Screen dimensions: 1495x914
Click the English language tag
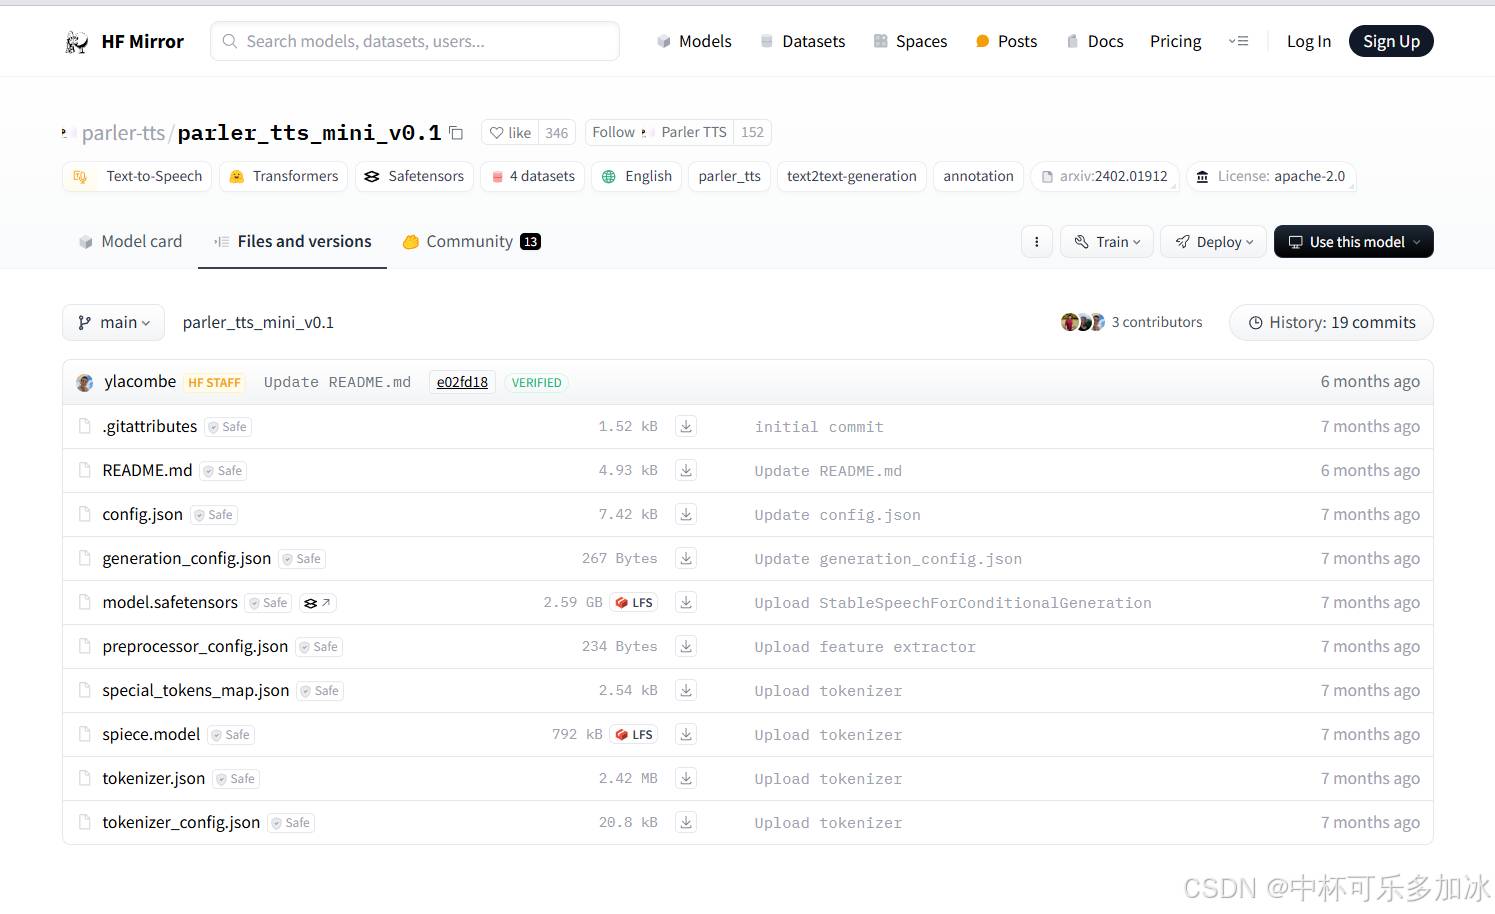coord(637,176)
